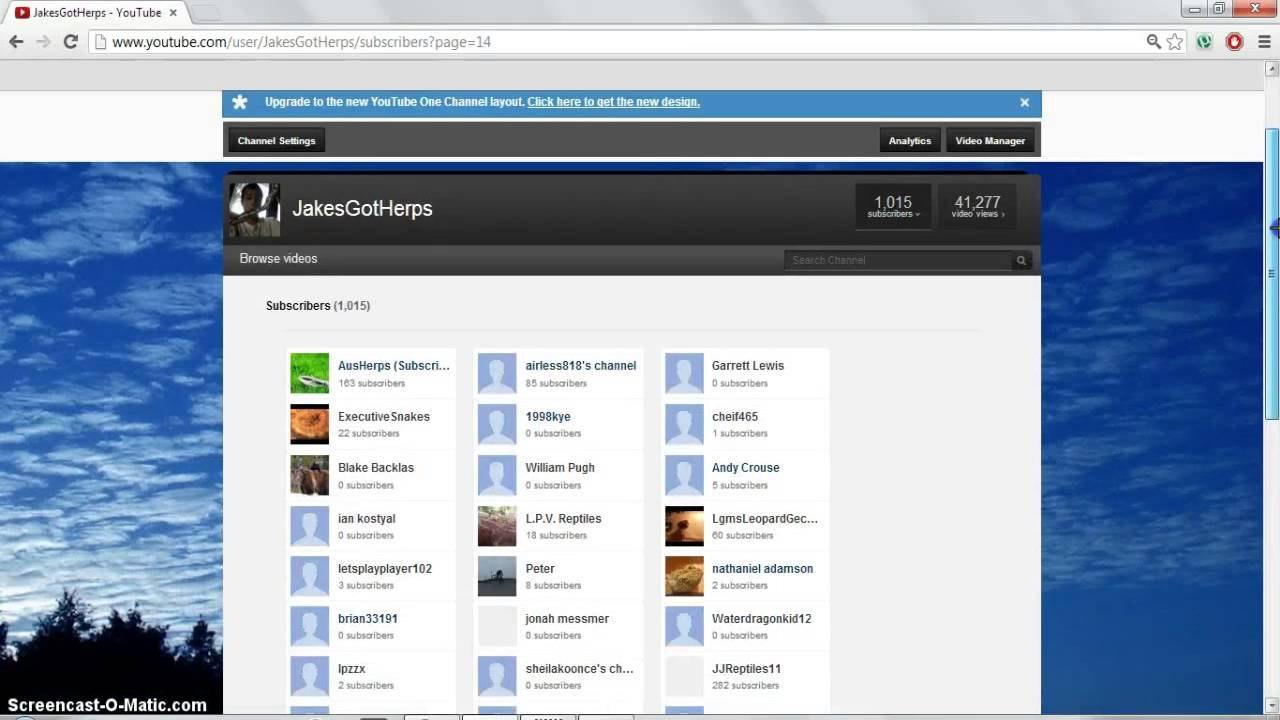Click the search magnifier in Search Channel box
The image size is (1280, 720).
tap(1021, 260)
